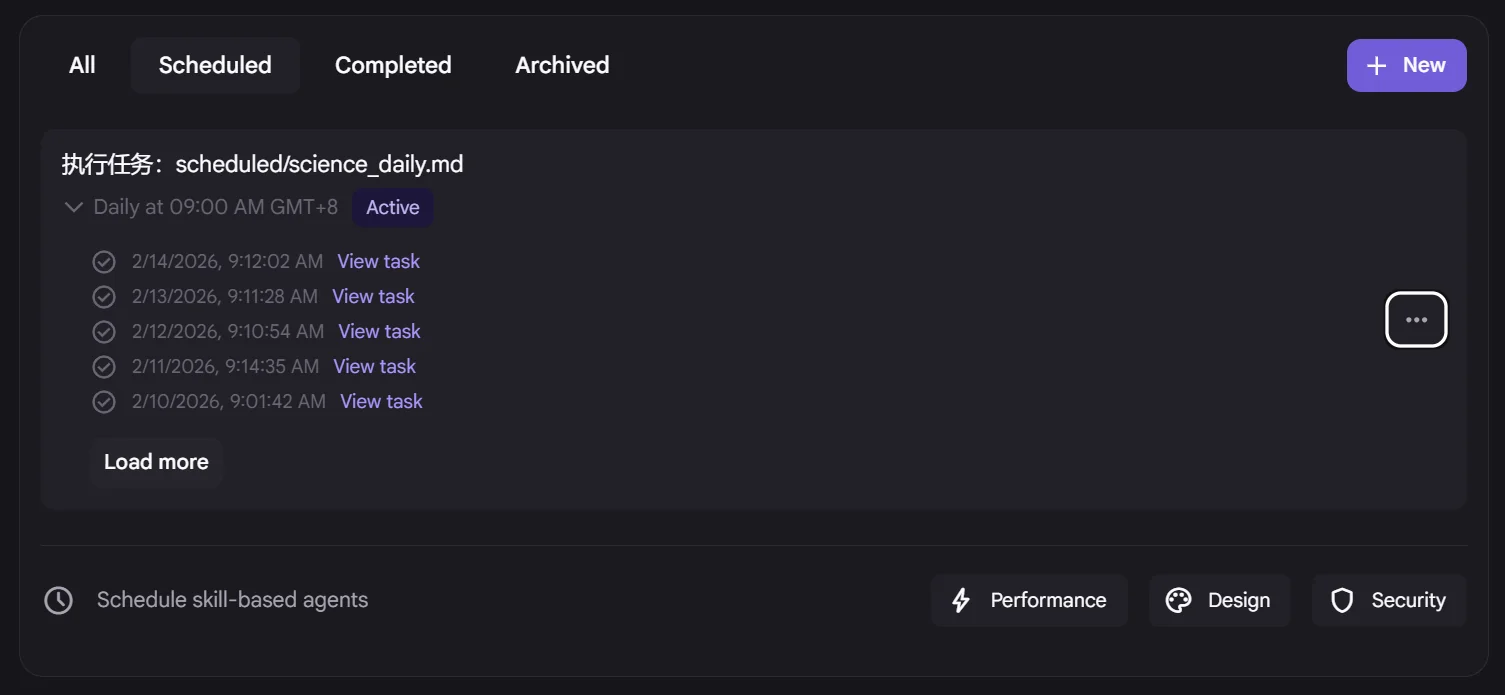
Task: Open View task for 2/12/2026 run
Action: (x=379, y=332)
